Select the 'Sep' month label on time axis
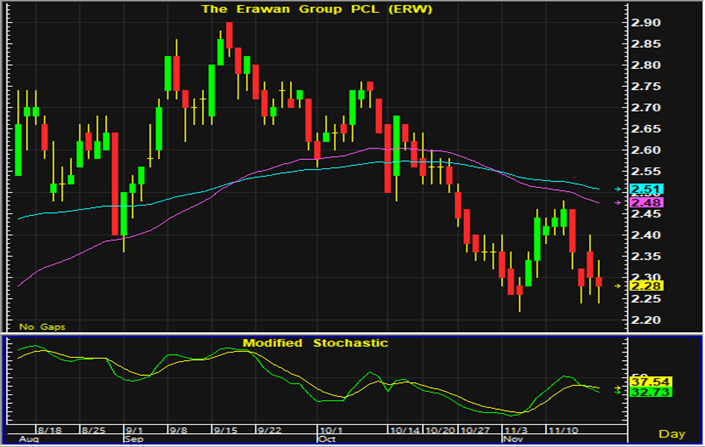This screenshot has height=447, width=705. (x=133, y=438)
